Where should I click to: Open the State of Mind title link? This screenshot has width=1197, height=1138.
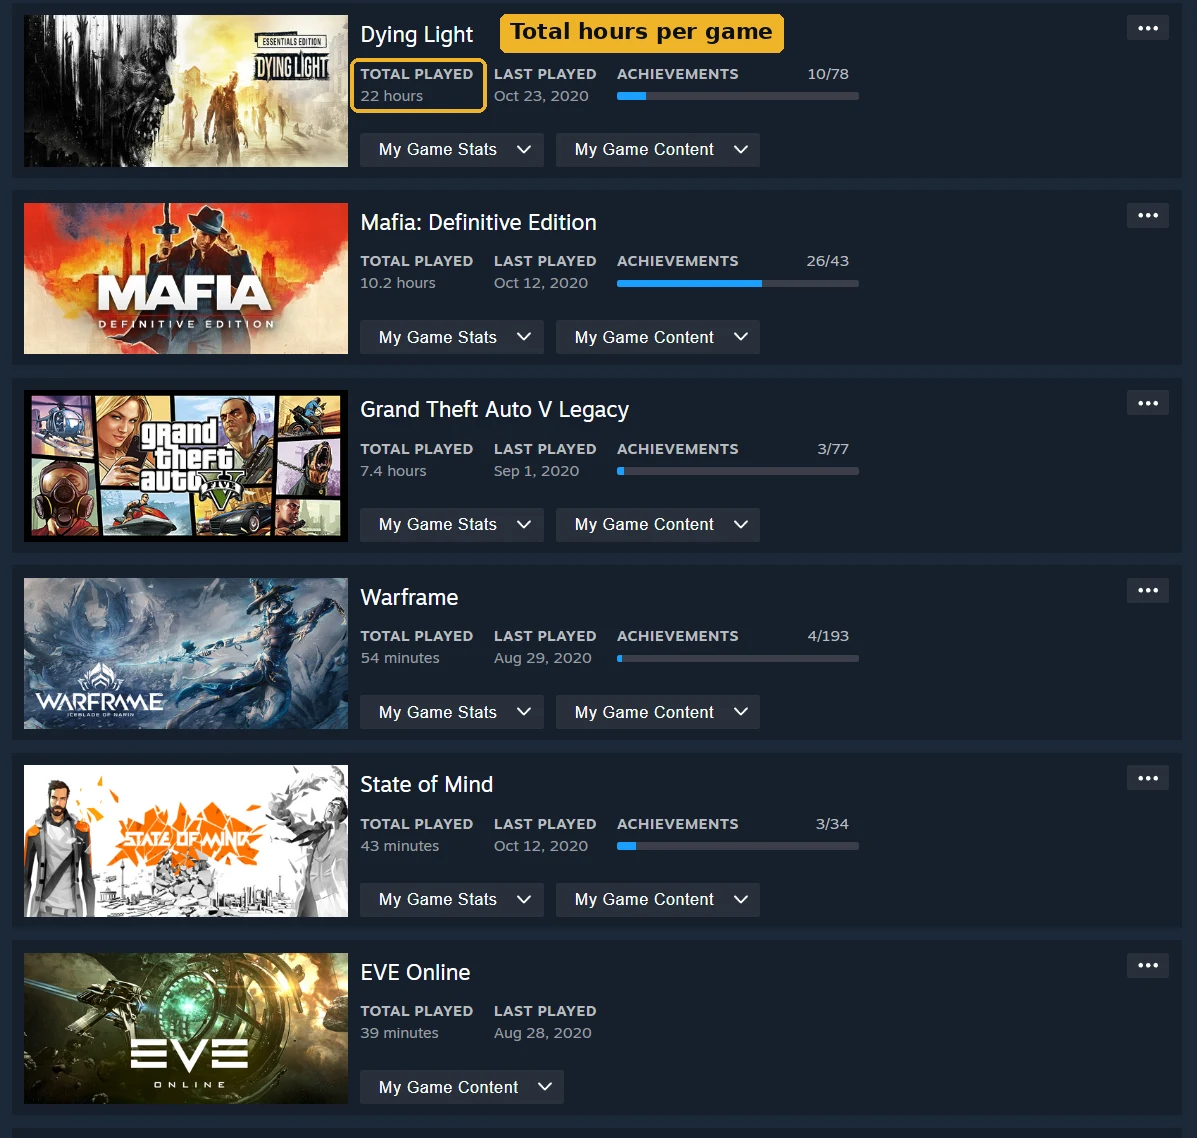click(427, 785)
